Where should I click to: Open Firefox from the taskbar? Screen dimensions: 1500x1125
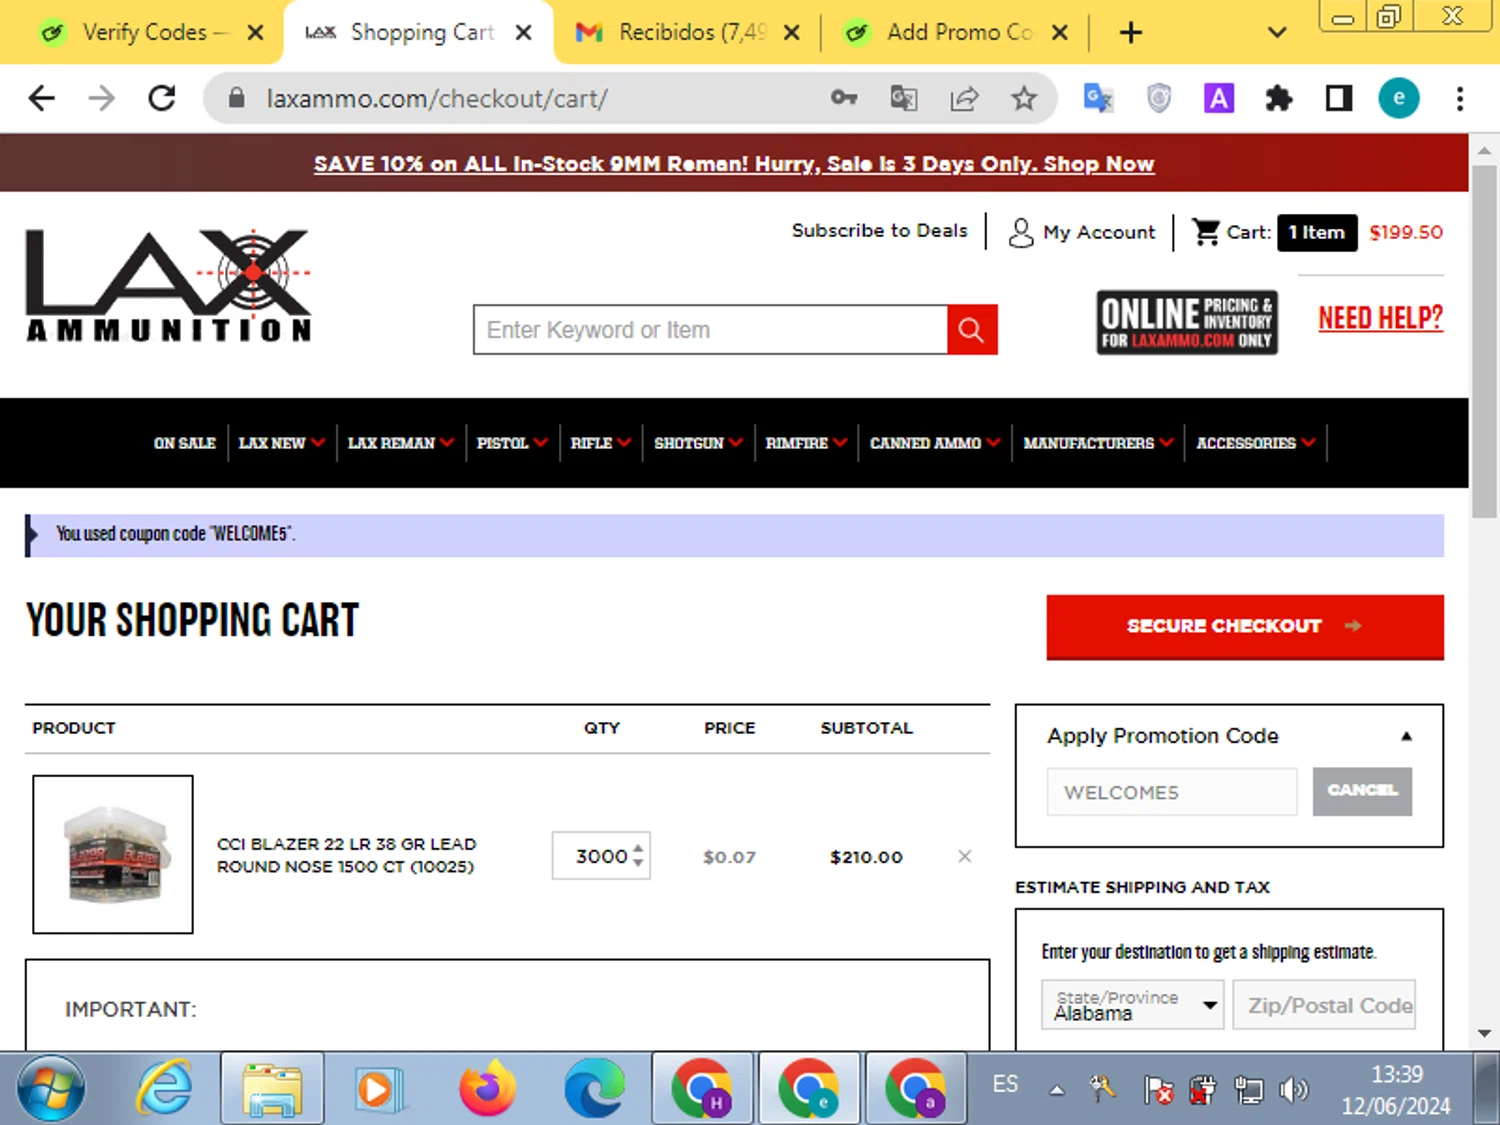[487, 1089]
